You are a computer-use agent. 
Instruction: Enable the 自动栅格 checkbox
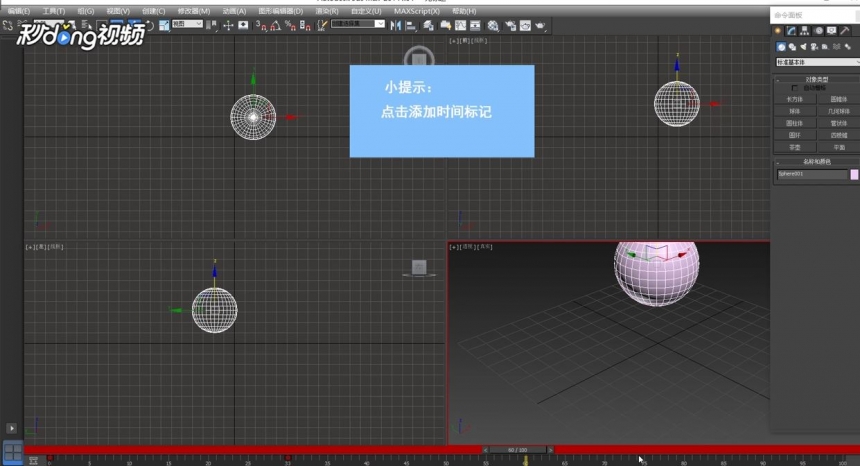(x=795, y=88)
